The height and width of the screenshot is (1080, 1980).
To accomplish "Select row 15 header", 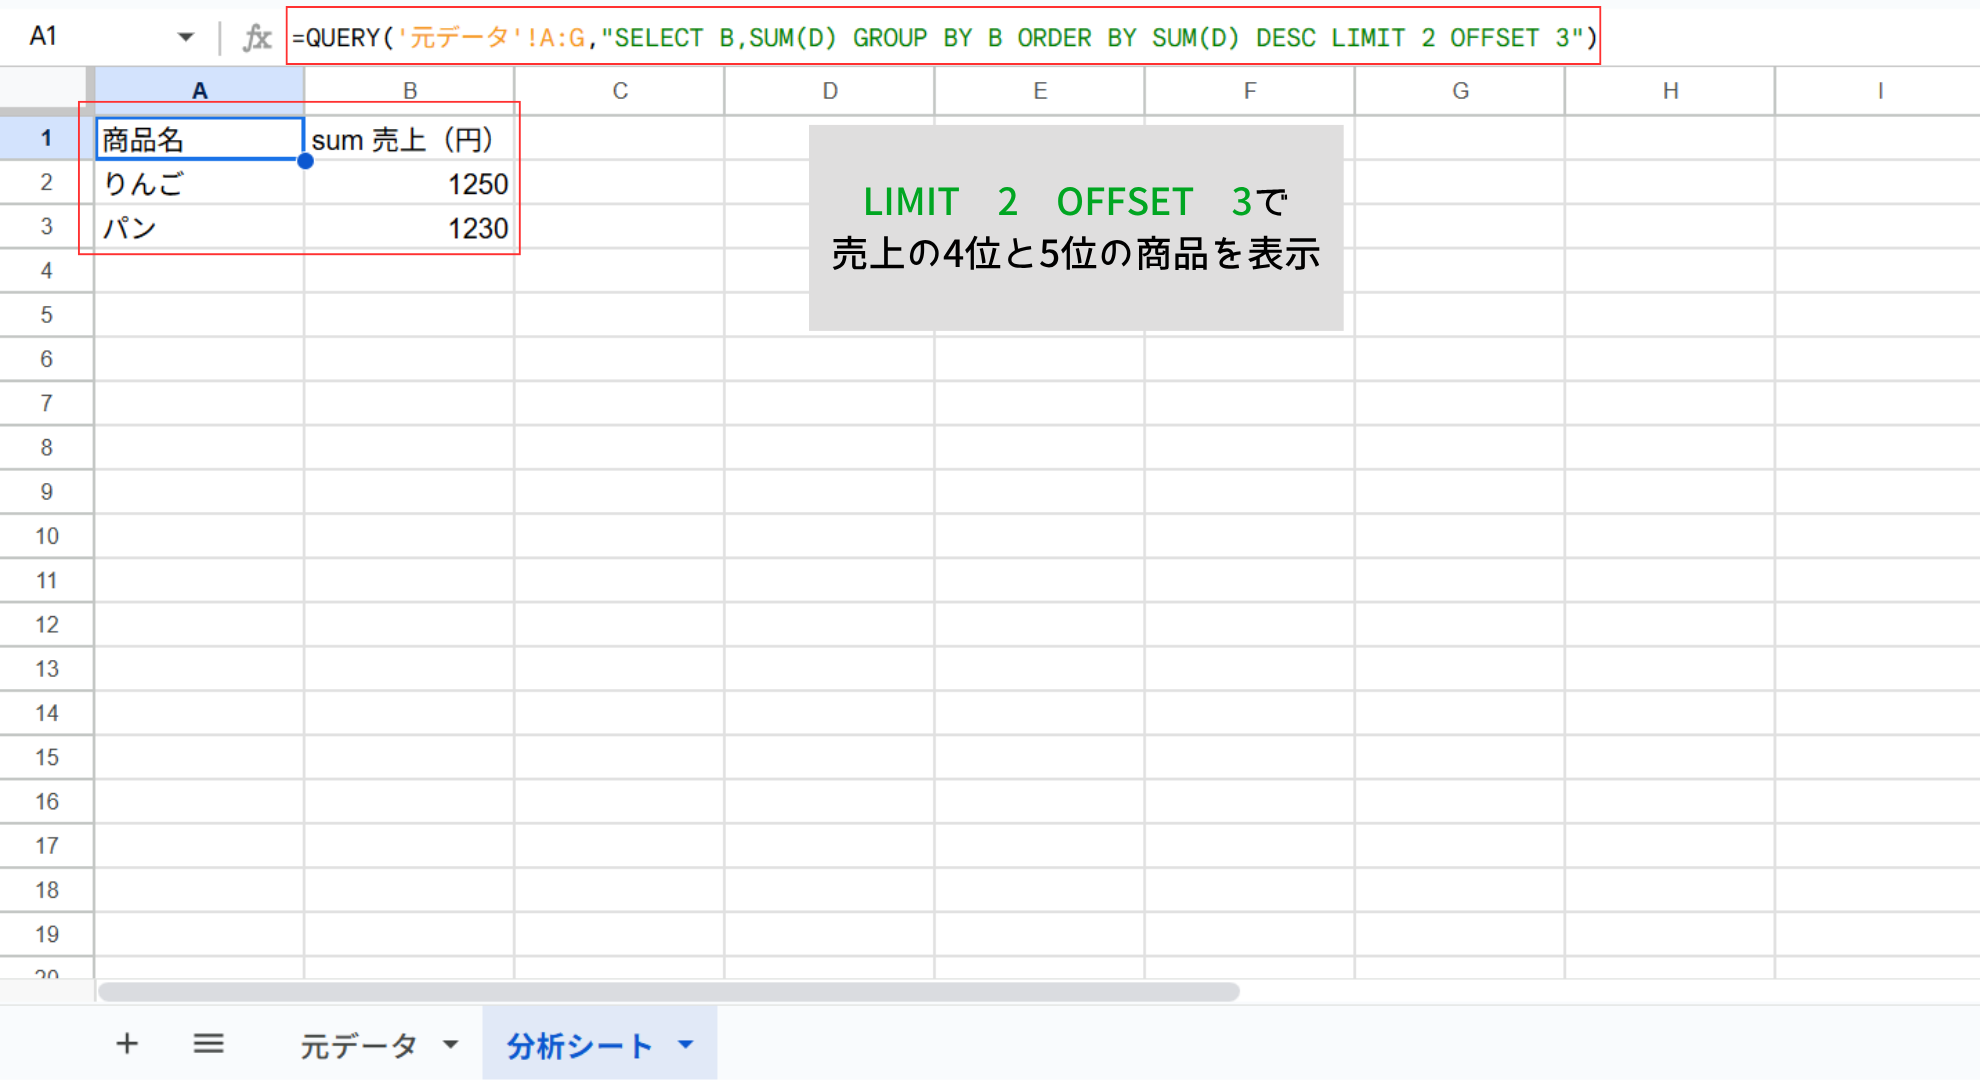I will [x=46, y=757].
